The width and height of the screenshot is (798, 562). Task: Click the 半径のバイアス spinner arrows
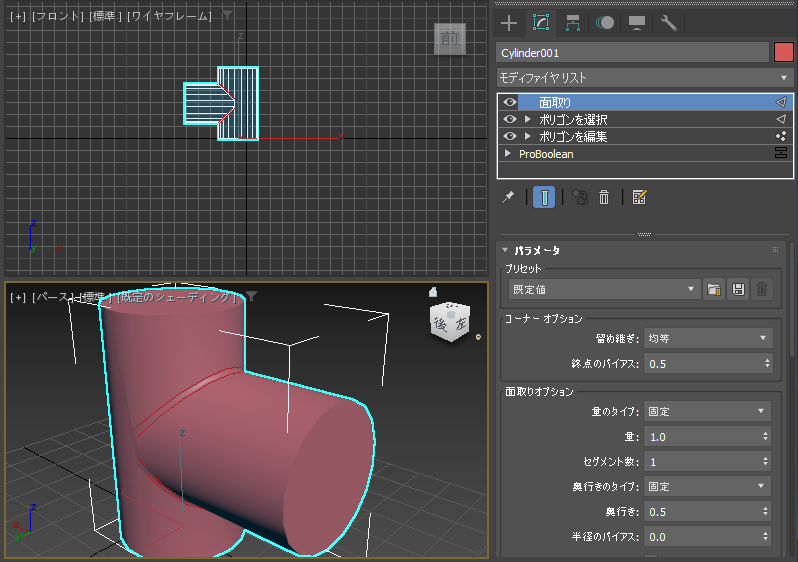[x=765, y=537]
